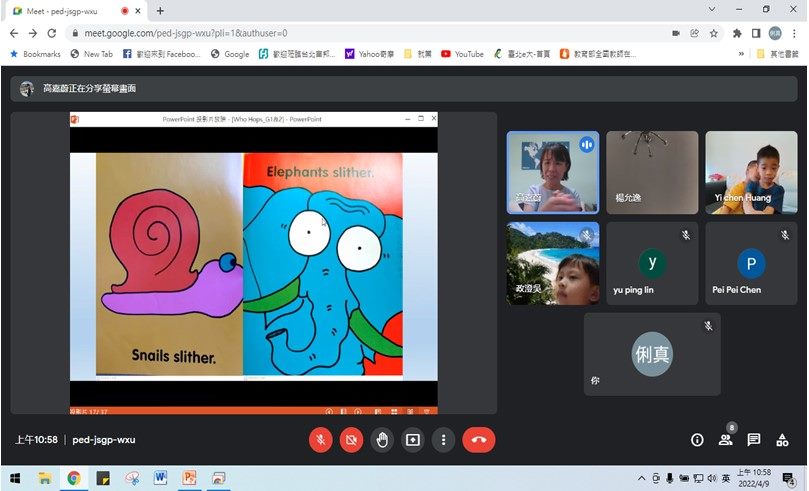Click the address bar URL field
809x491 pixels.
pyautogui.click(x=350, y=32)
